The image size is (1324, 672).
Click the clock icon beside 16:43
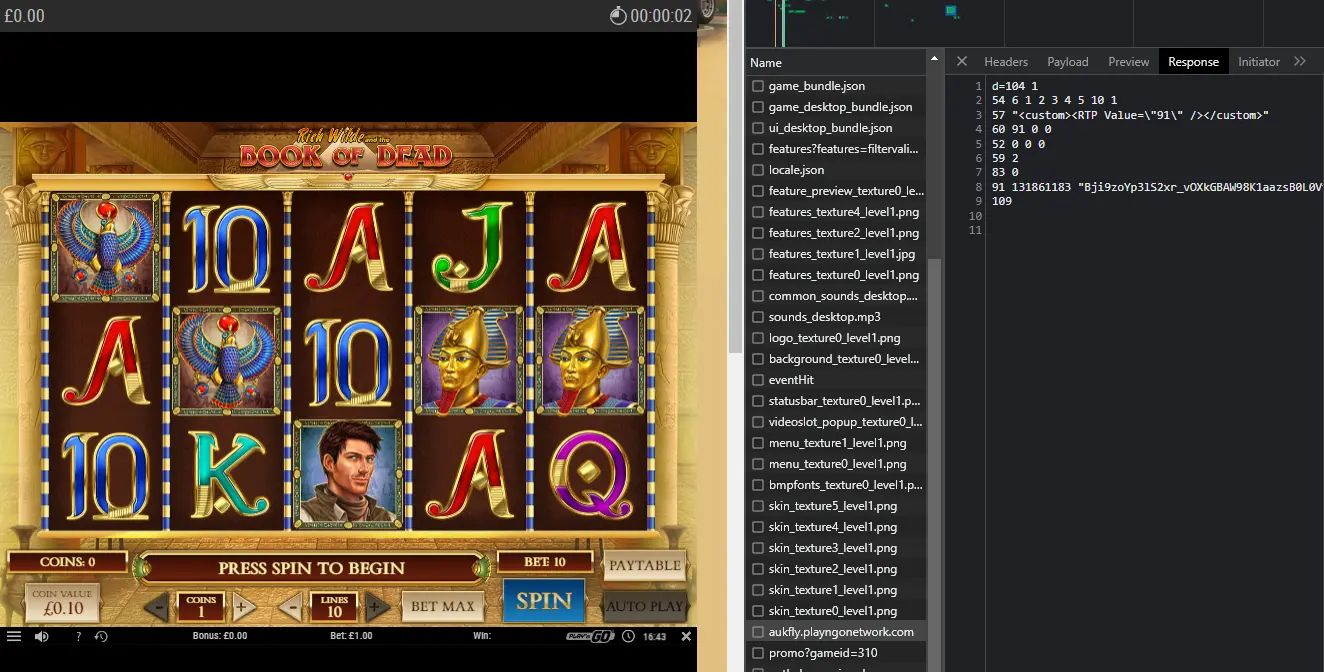click(x=628, y=636)
